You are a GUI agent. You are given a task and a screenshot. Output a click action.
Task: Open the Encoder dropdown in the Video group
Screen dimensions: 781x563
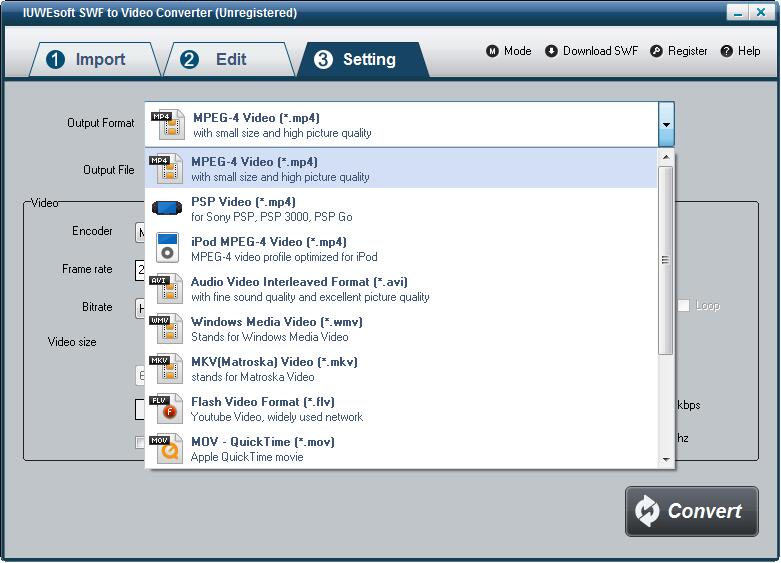click(x=140, y=232)
